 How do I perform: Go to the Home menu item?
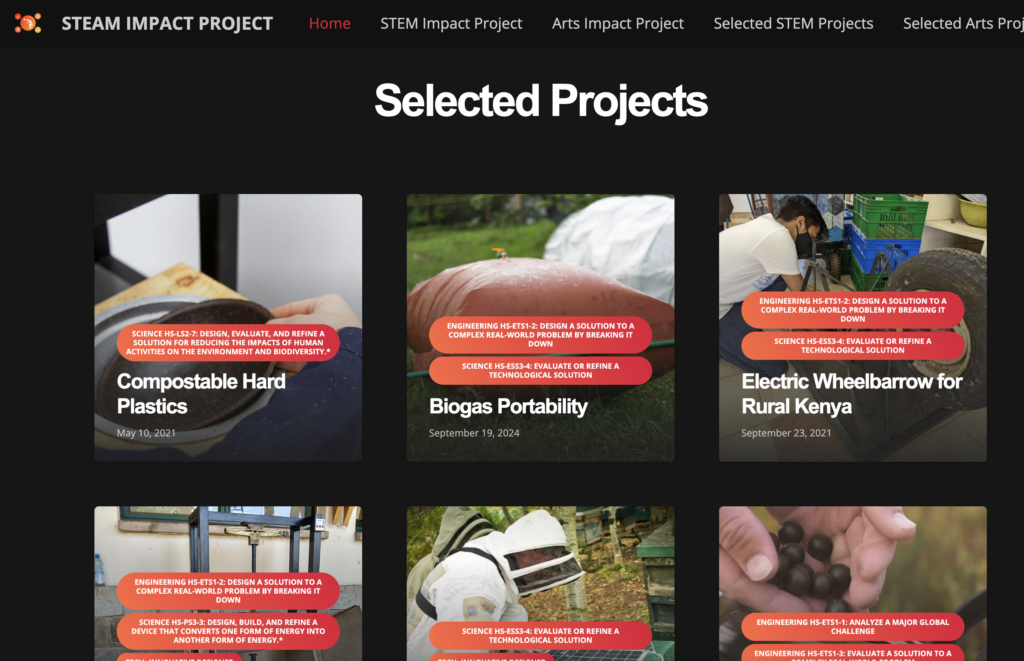(x=329, y=24)
